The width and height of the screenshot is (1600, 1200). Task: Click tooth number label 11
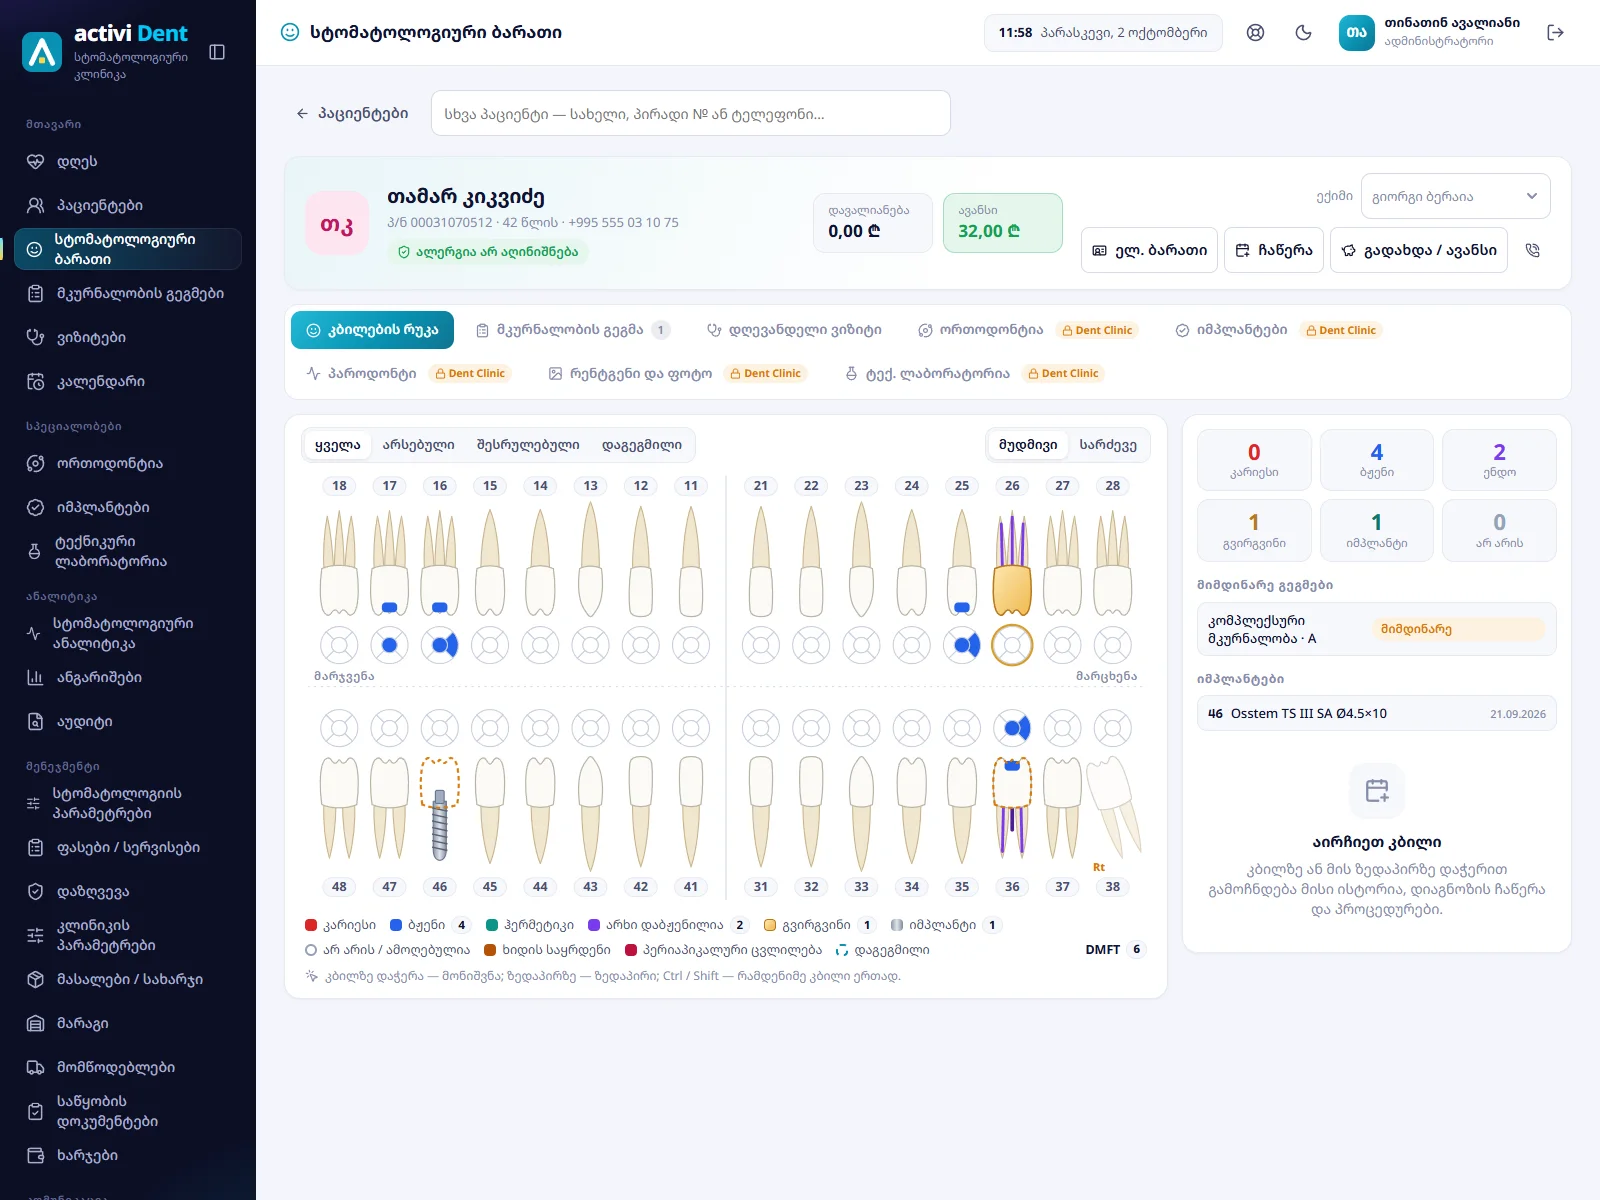point(691,486)
